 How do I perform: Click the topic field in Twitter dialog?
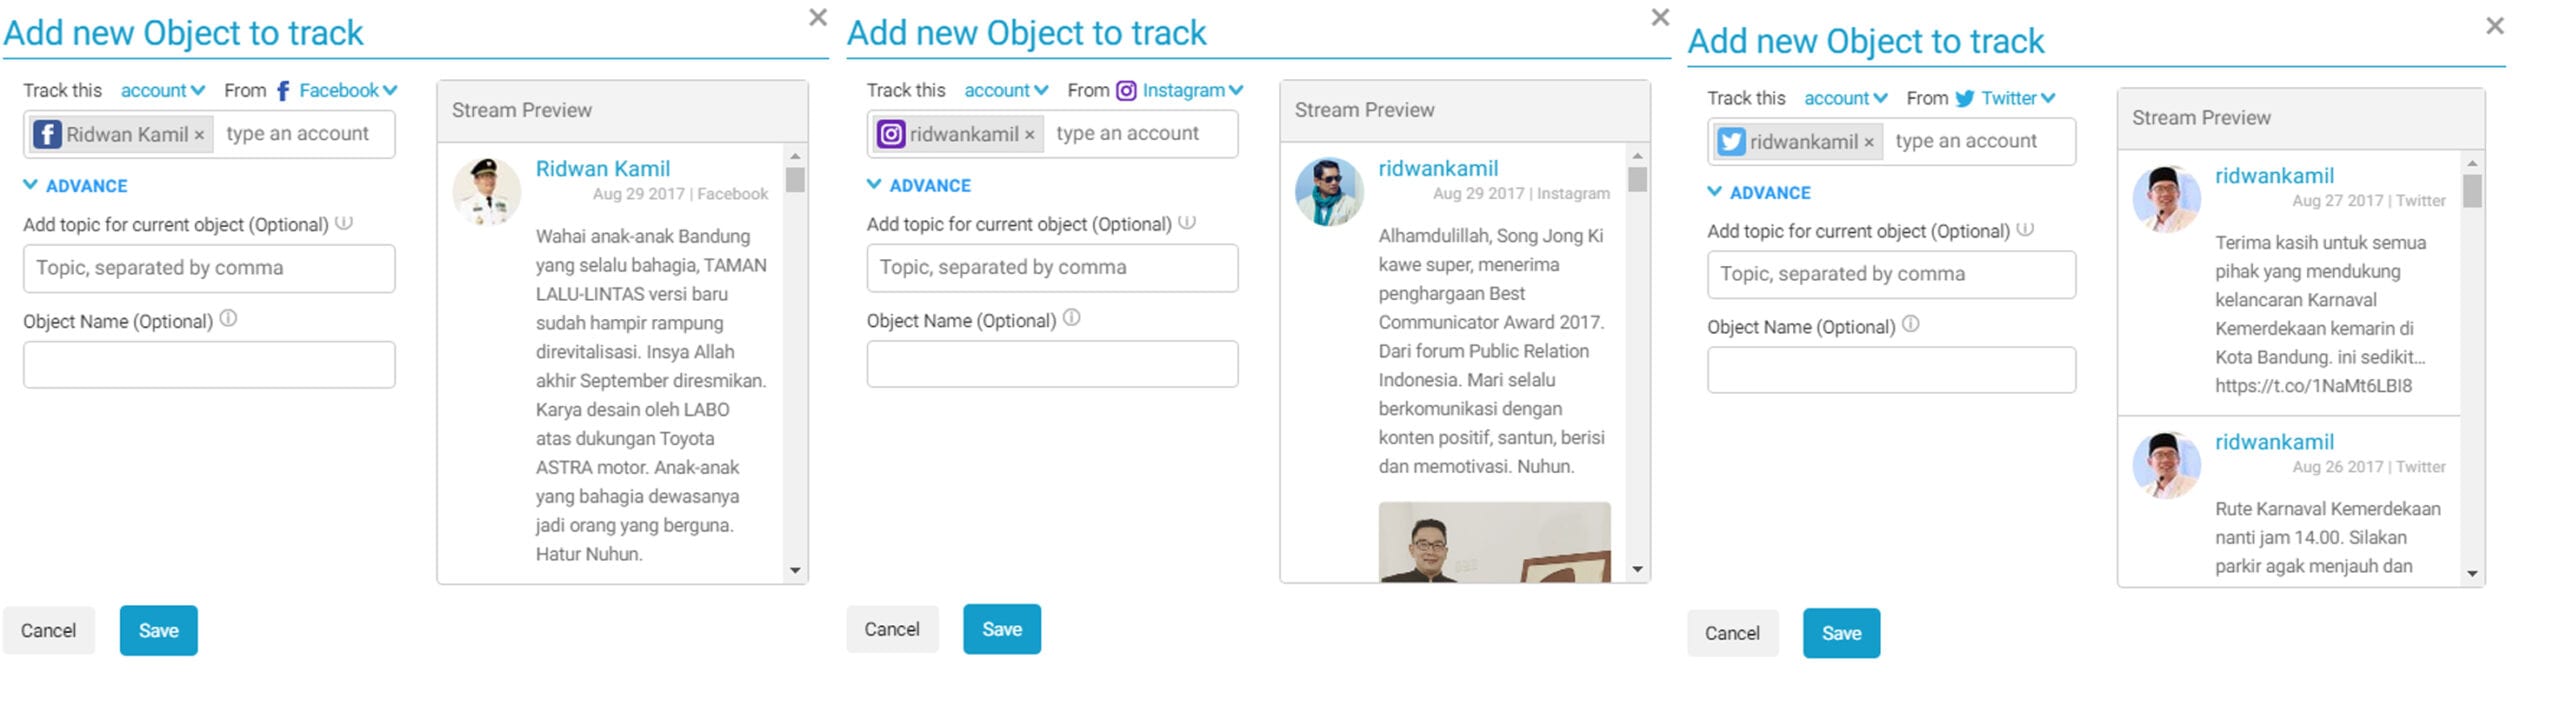(x=1891, y=274)
